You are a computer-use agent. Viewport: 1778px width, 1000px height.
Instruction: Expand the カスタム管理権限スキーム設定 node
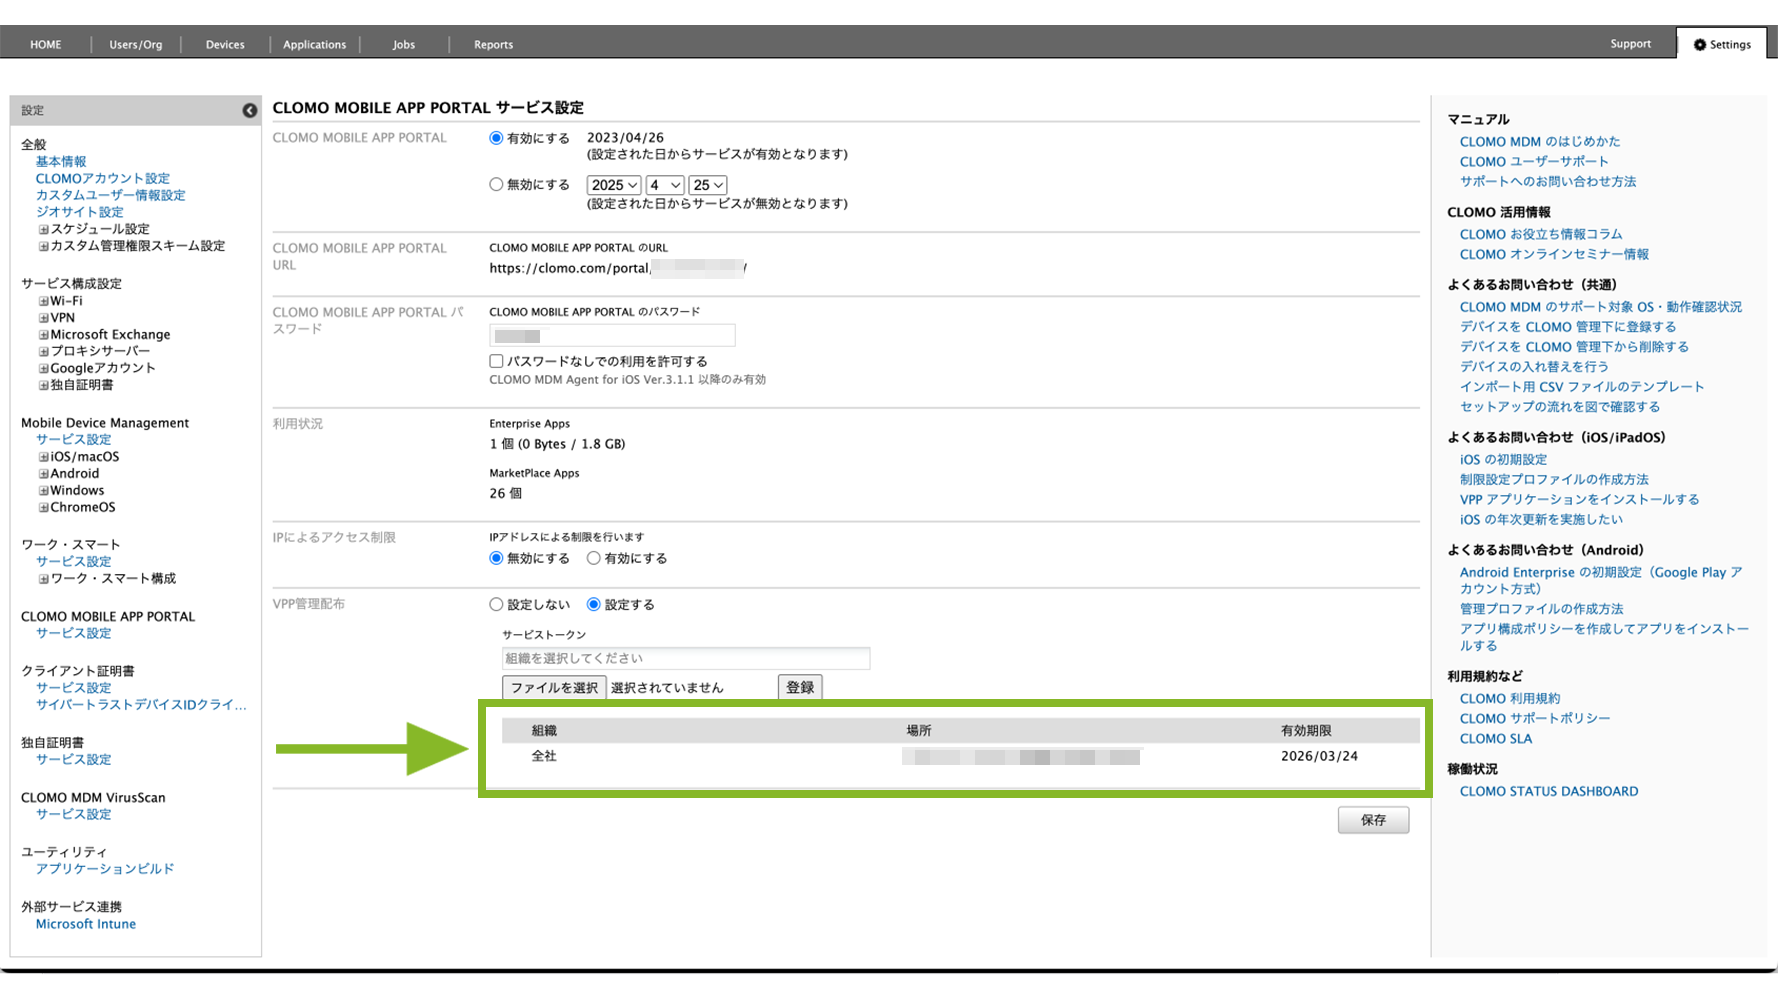43,246
